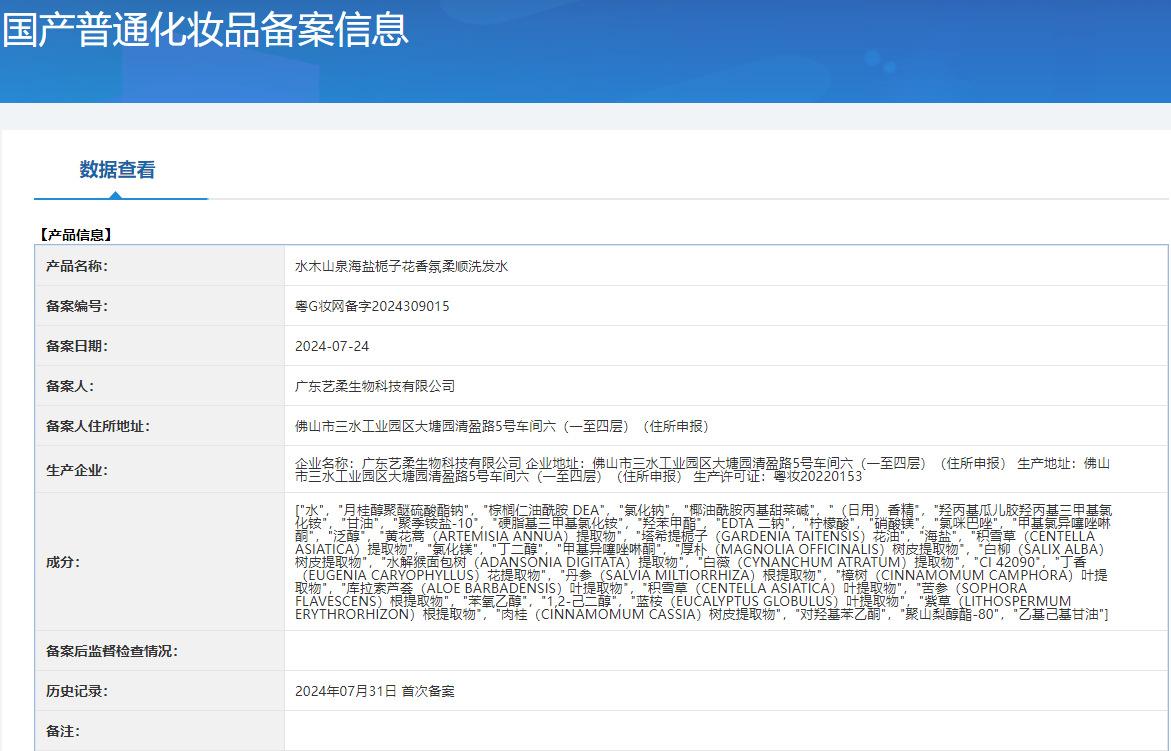Click the production enterprise details text
The width and height of the screenshot is (1171, 751).
[702, 470]
